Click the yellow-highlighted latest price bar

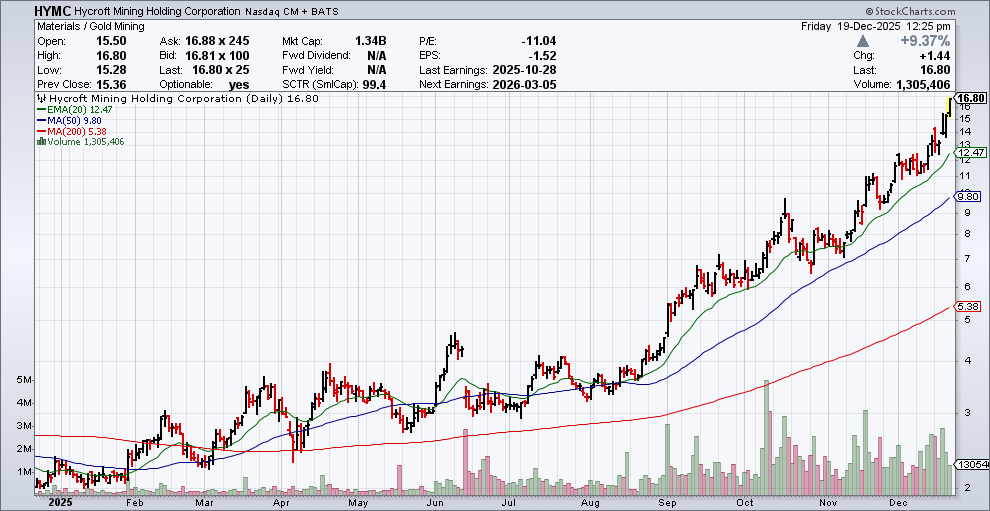click(x=949, y=107)
